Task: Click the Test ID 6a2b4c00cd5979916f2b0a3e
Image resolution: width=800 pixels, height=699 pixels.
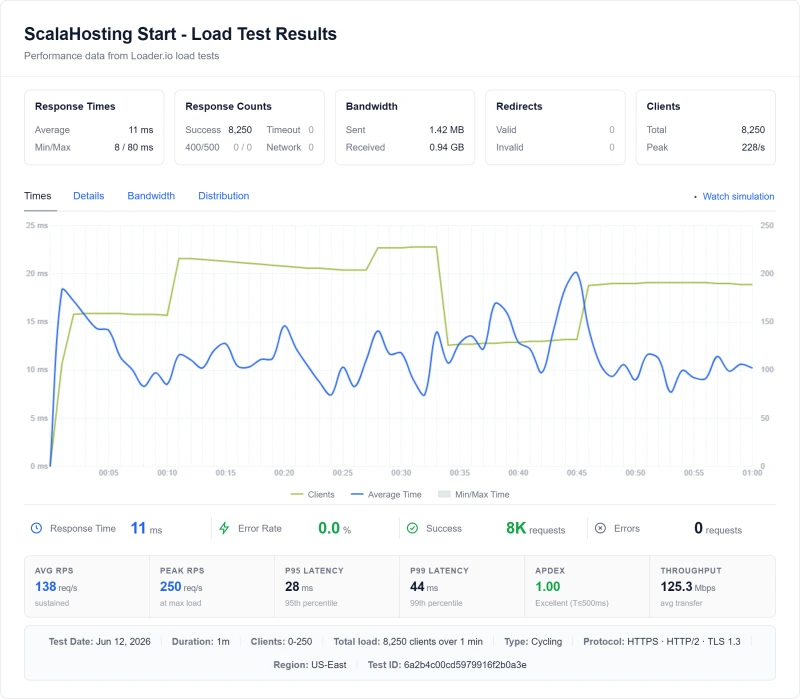Action: point(447,665)
